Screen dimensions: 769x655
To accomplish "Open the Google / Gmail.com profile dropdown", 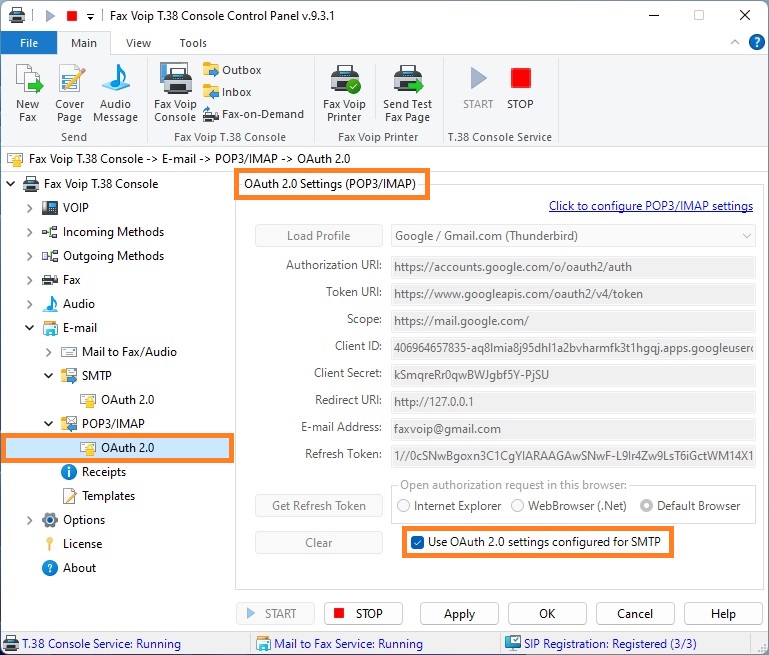I will point(573,236).
